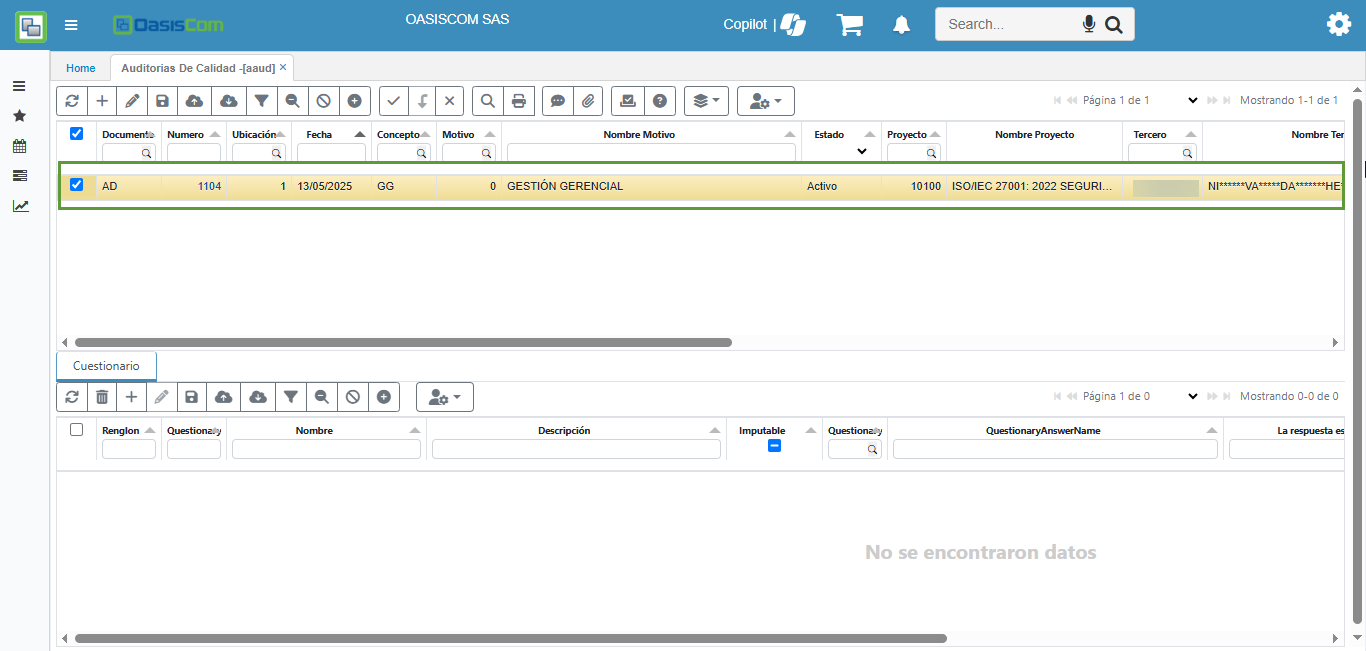Save with the Cuestionario floppy disk icon
The height and width of the screenshot is (651, 1366).
click(192, 397)
